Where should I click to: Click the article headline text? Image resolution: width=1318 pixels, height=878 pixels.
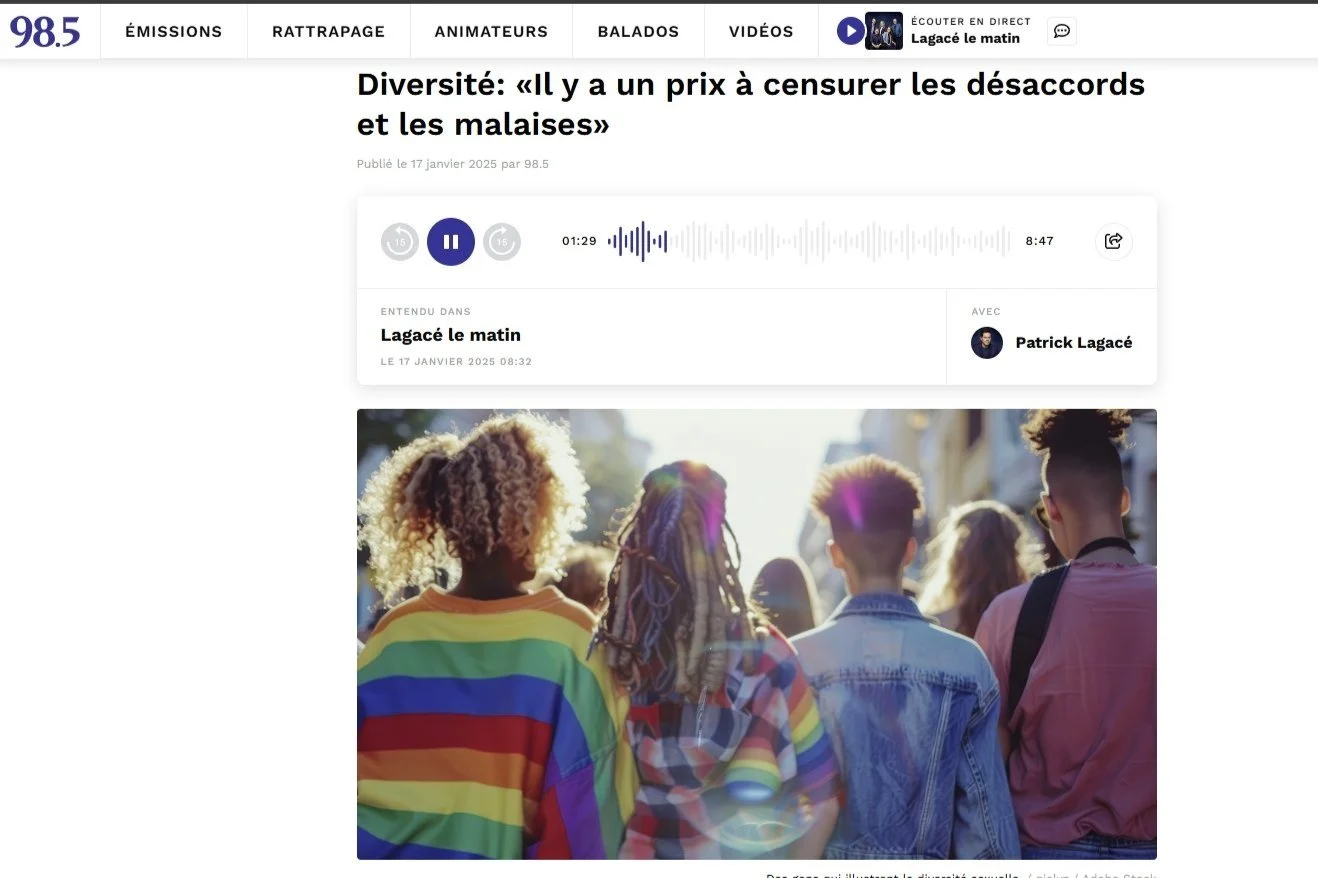pyautogui.click(x=751, y=104)
